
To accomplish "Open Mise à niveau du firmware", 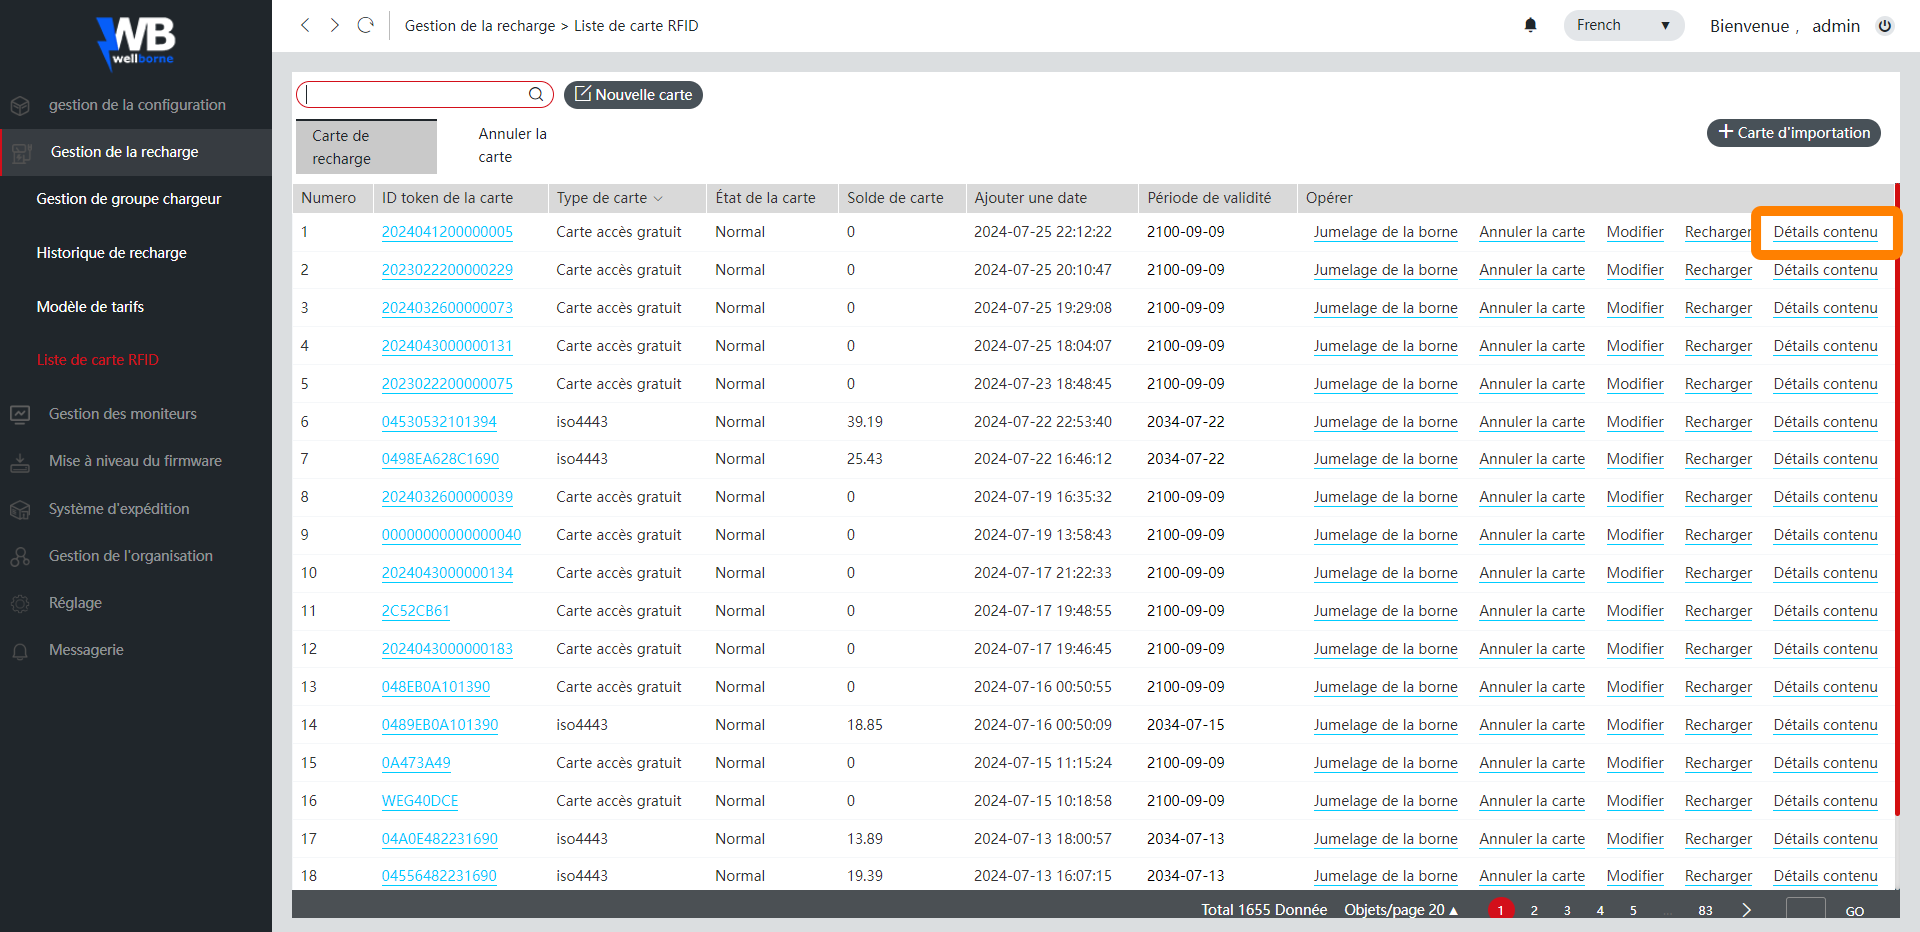I will click(136, 461).
